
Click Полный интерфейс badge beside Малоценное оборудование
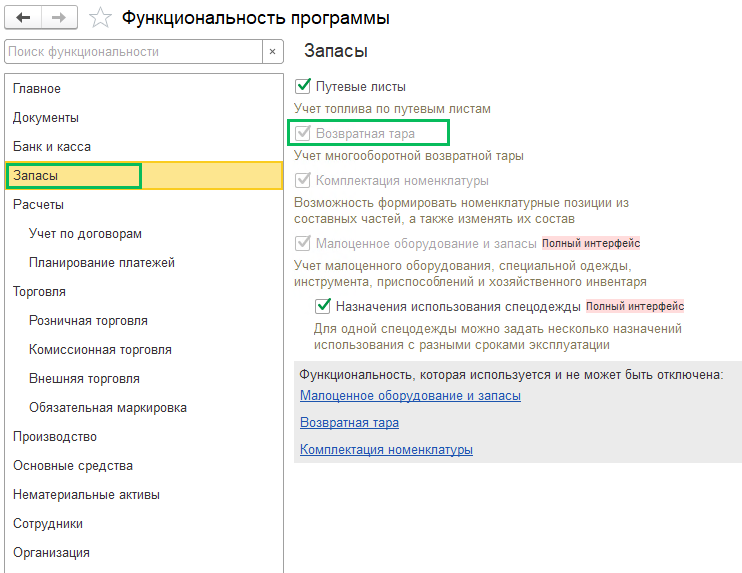pos(591,243)
